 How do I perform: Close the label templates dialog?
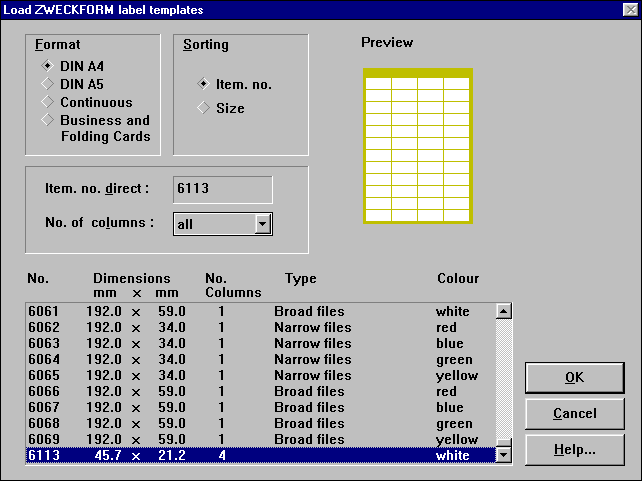(x=630, y=9)
